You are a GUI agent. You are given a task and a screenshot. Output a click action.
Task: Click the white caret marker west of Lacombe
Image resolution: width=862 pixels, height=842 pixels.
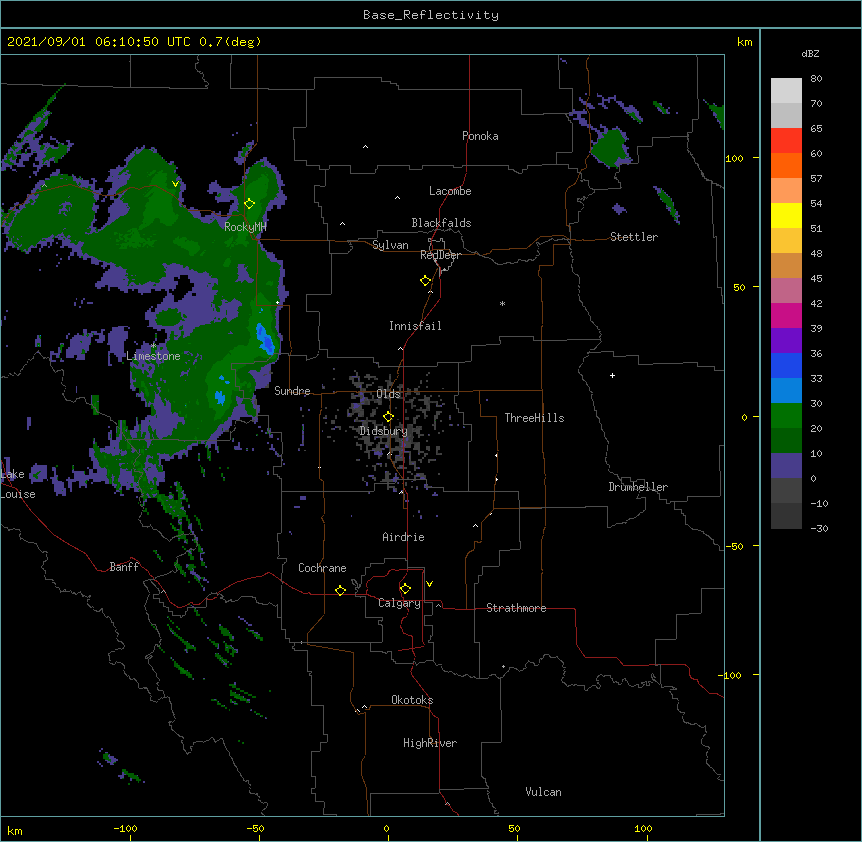point(397,197)
